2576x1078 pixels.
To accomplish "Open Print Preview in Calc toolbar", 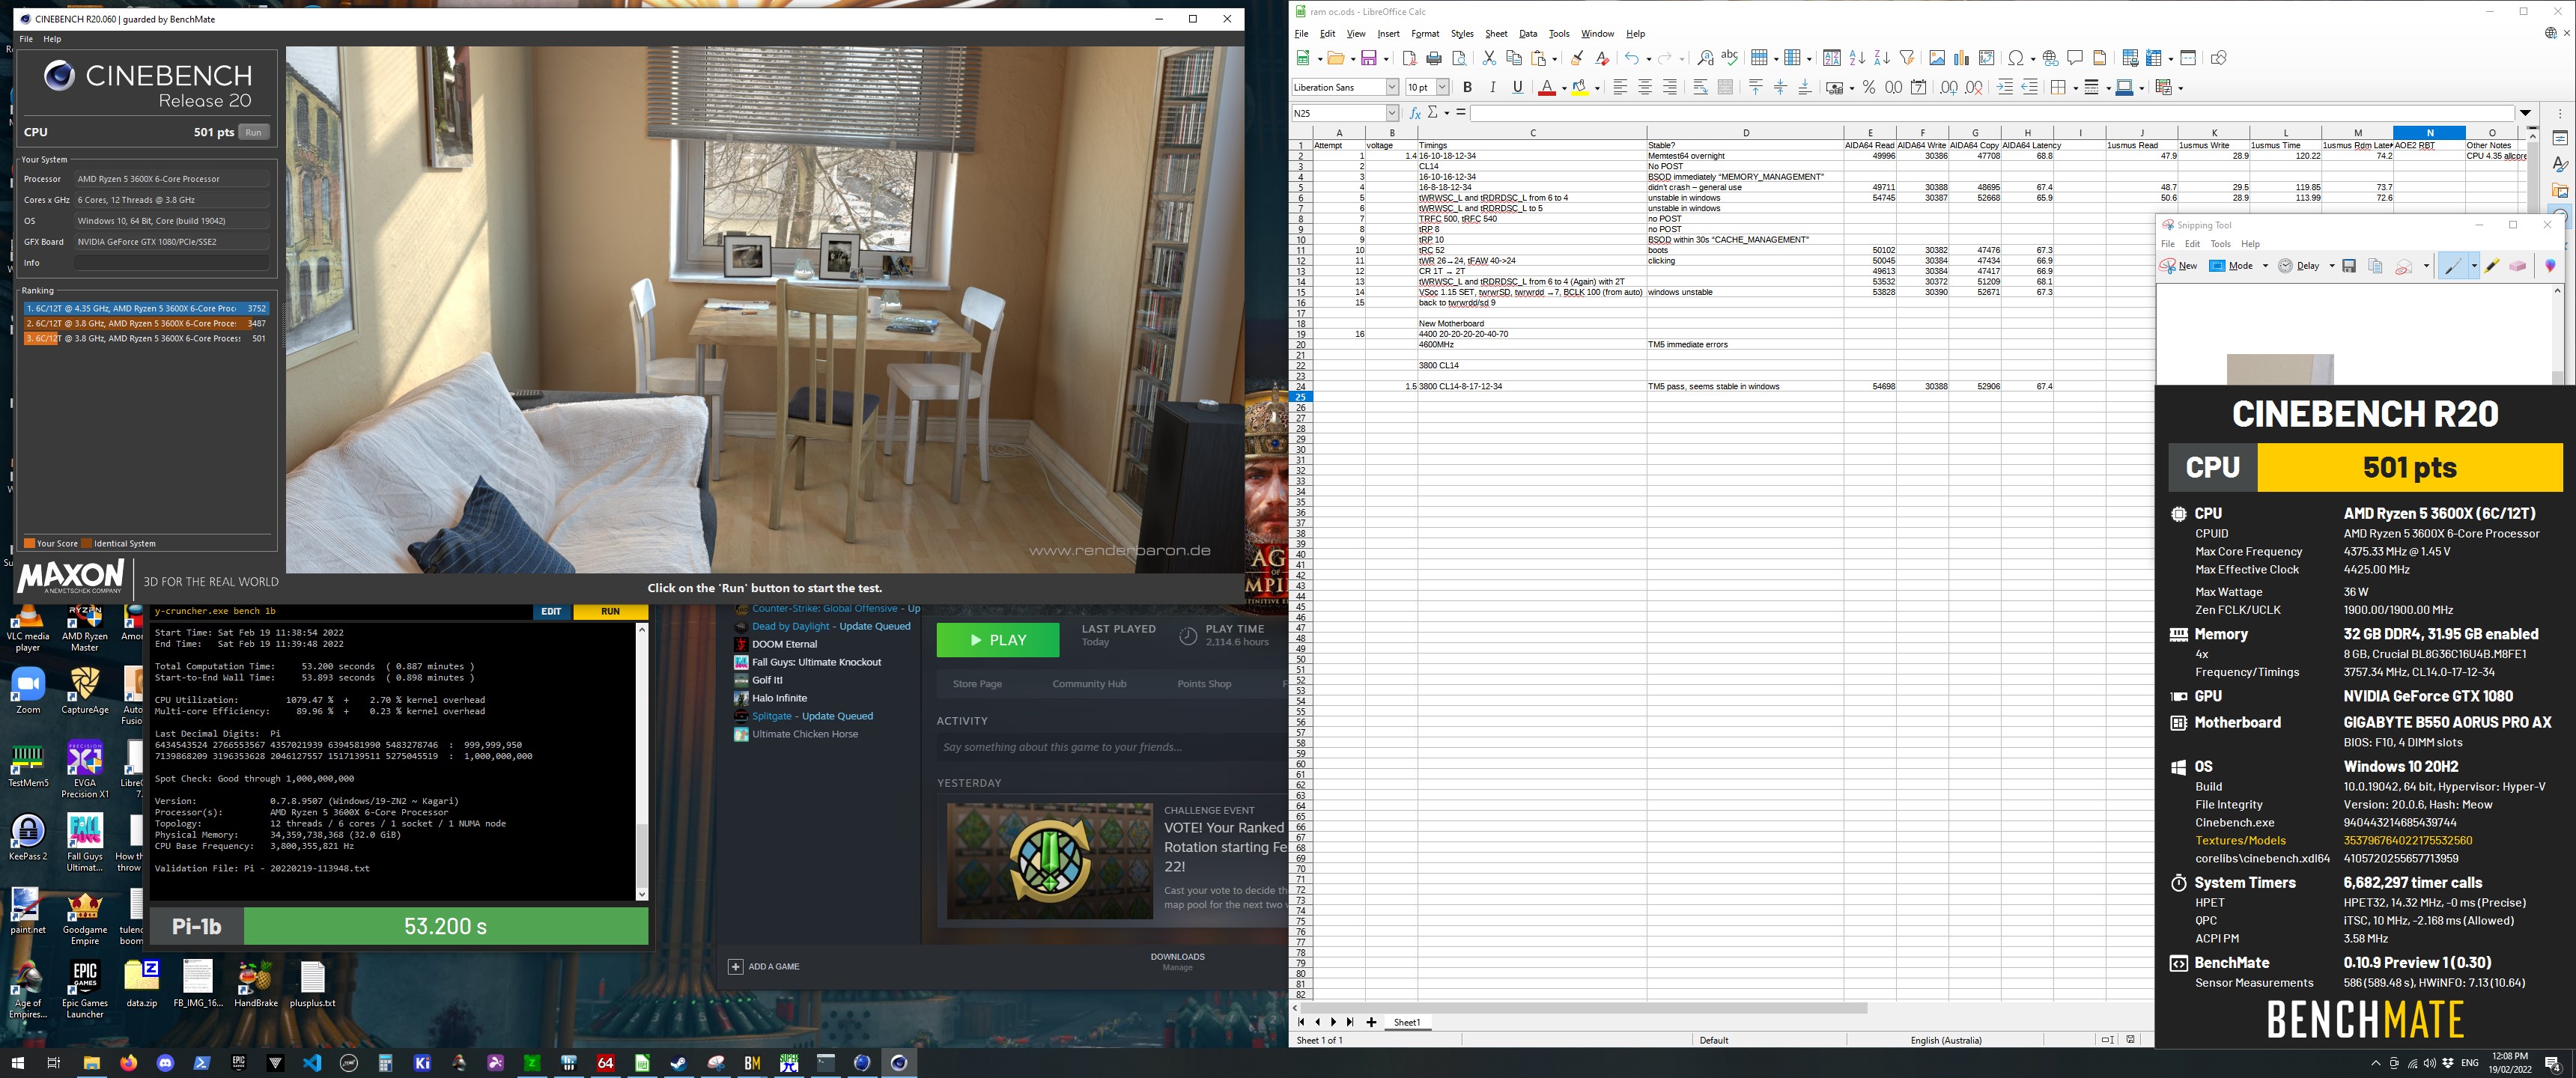I will point(1459,58).
